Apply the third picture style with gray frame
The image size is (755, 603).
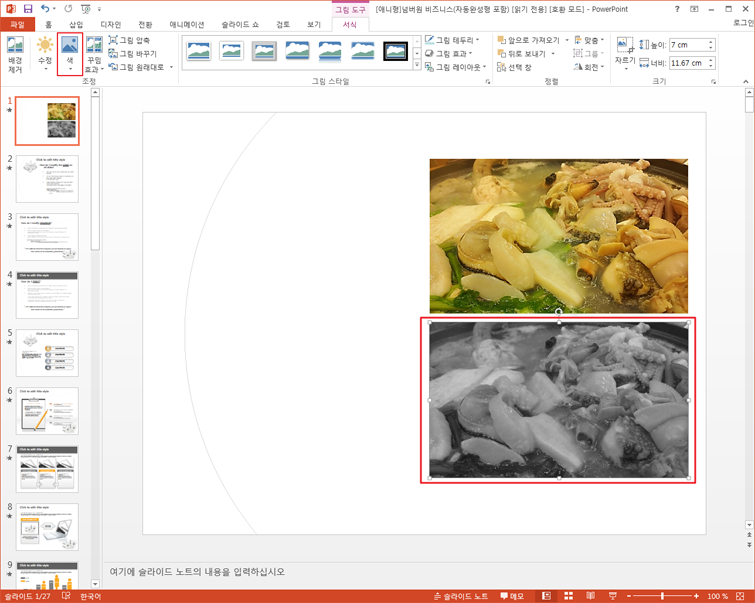264,51
